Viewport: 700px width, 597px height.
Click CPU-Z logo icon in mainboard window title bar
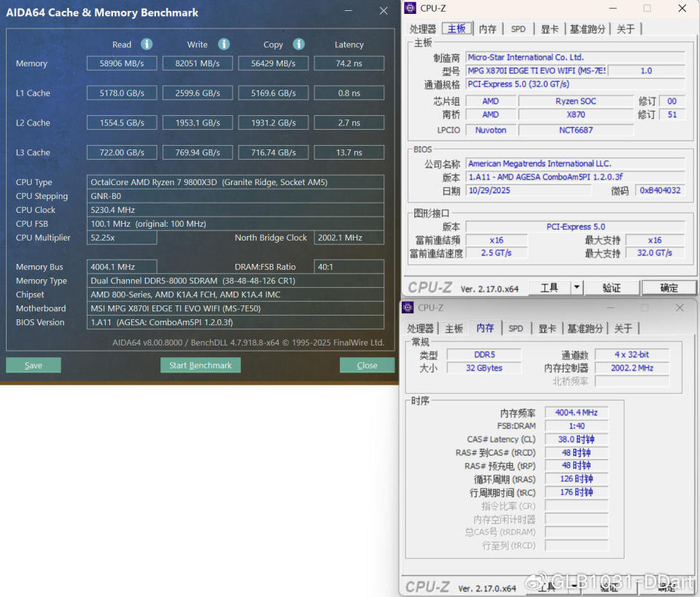tap(409, 9)
